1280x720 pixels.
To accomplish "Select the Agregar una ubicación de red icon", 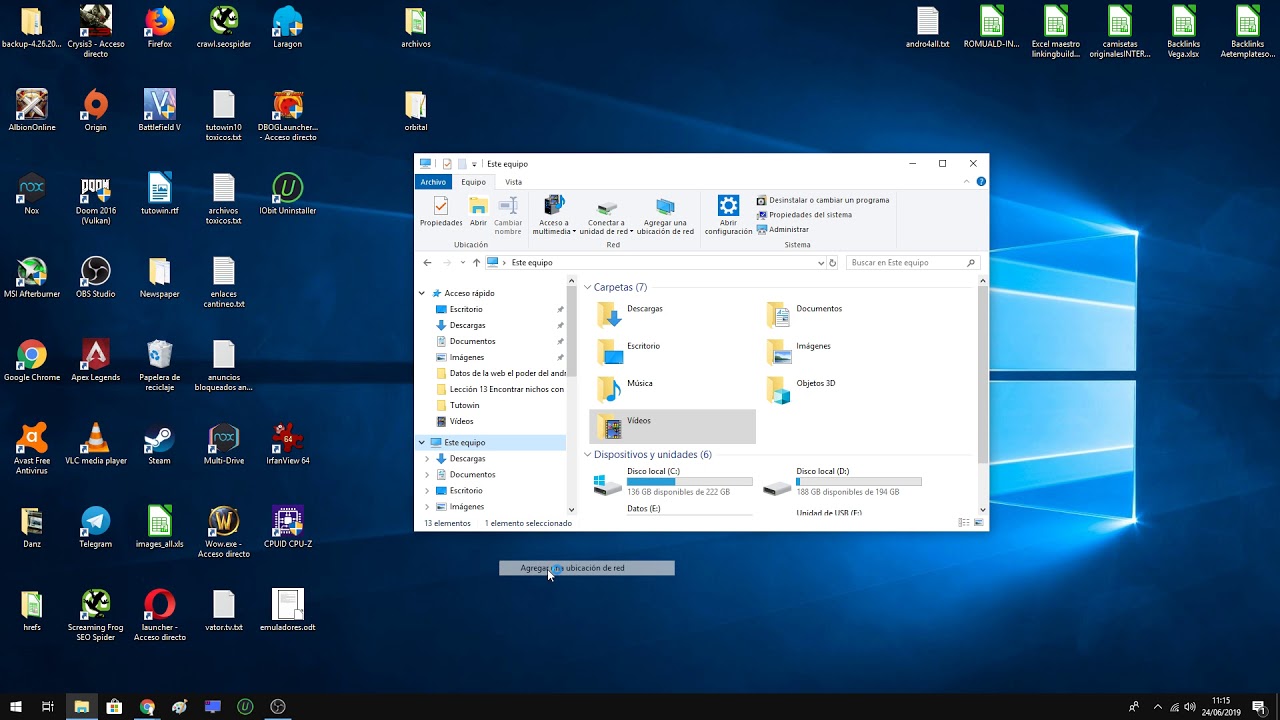I will point(665,214).
